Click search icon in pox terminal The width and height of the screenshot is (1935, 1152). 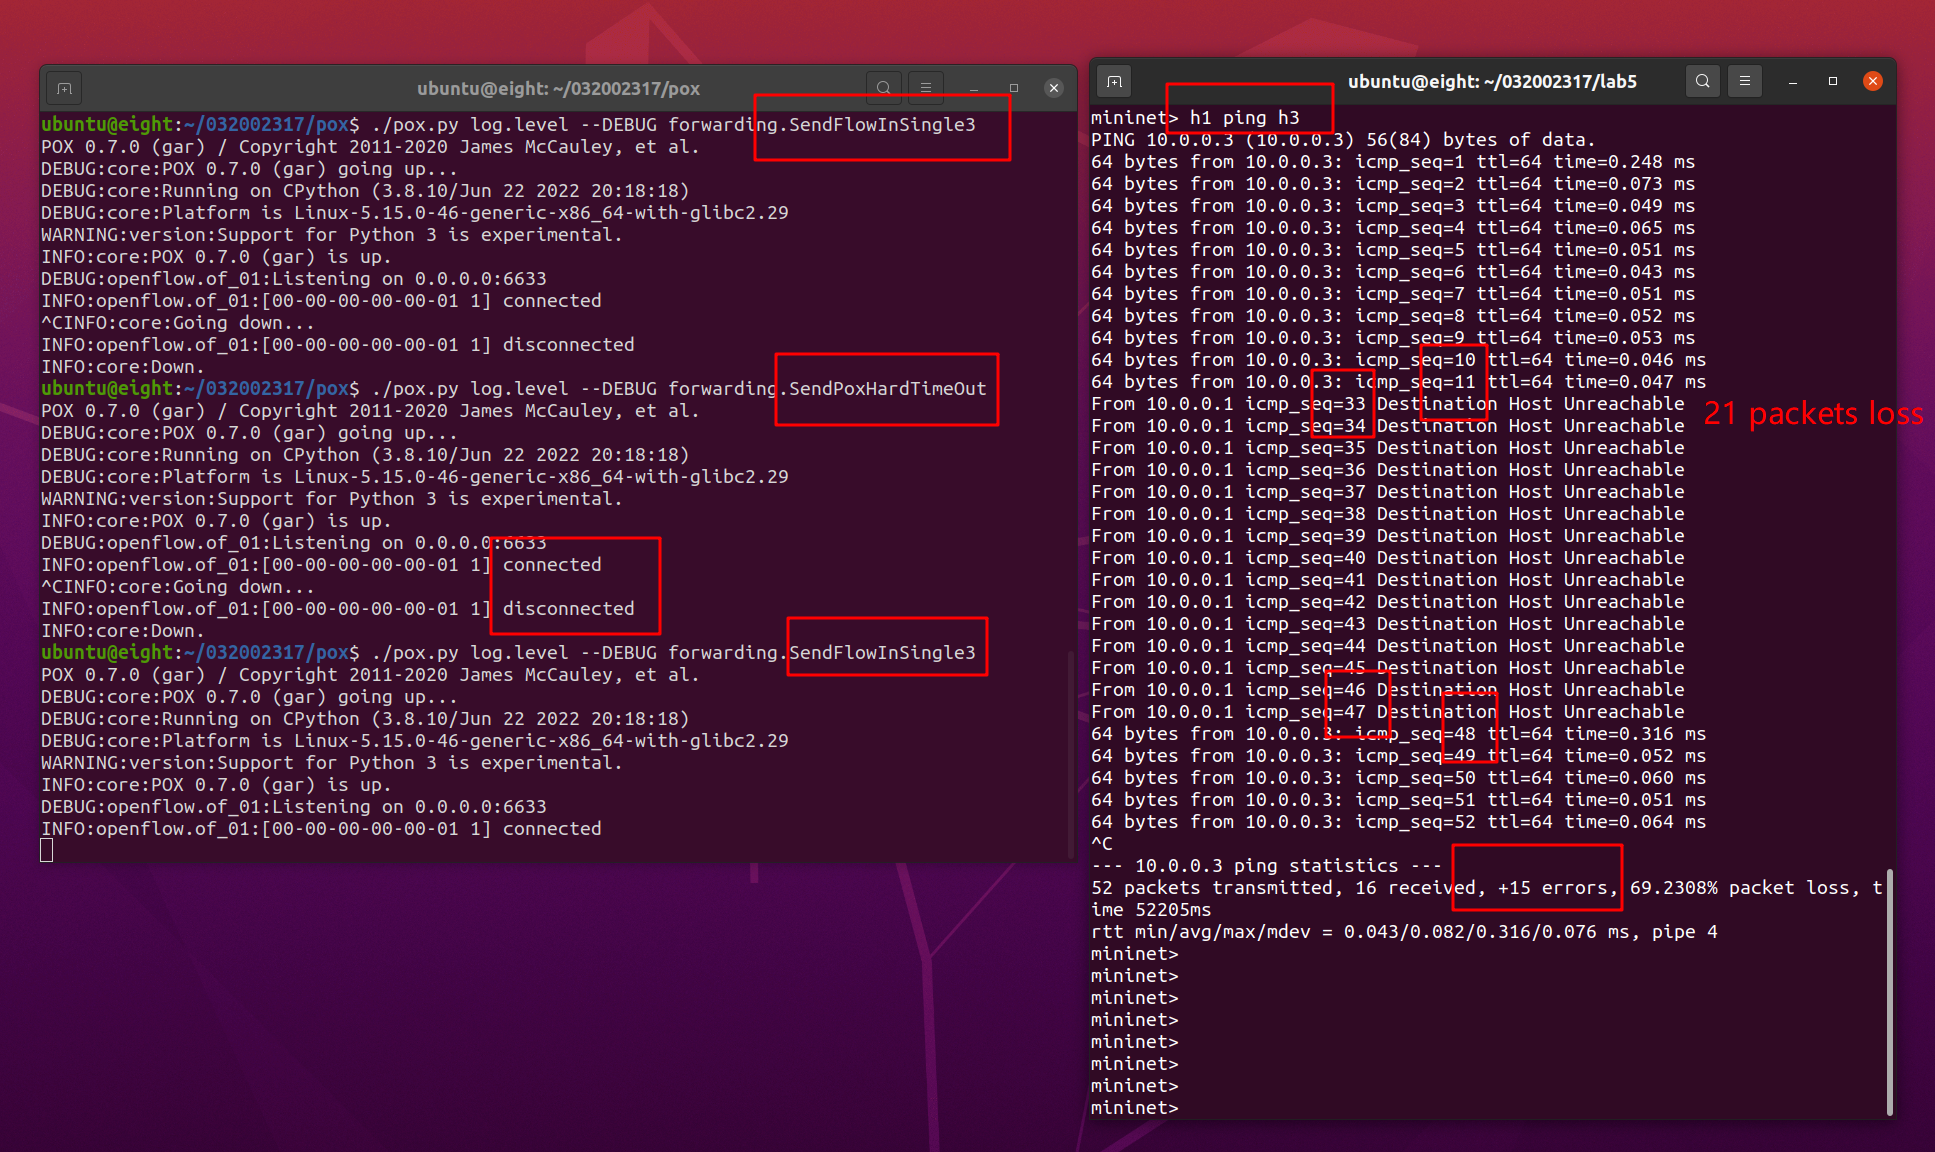coord(883,88)
